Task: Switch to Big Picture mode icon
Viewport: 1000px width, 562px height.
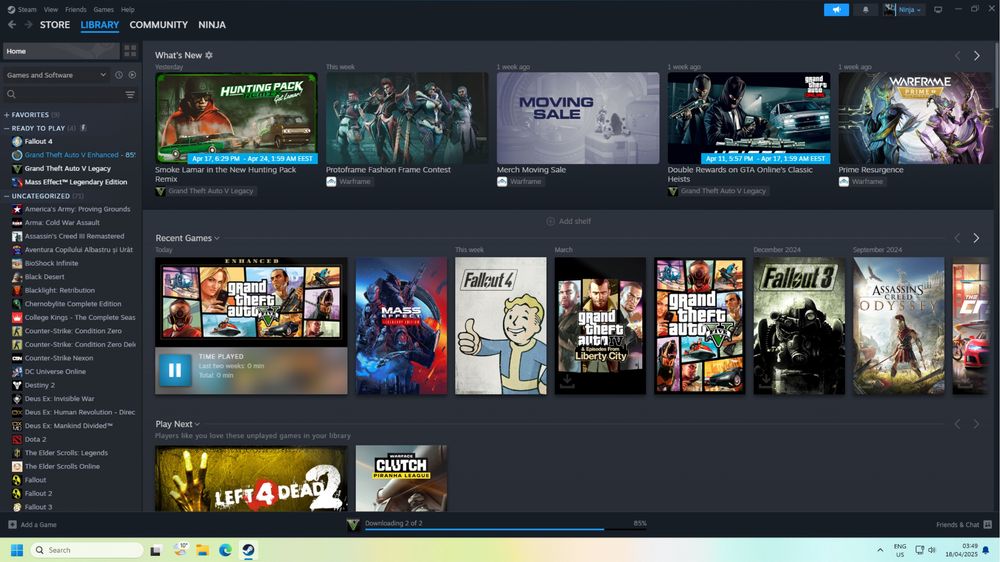Action: pos(938,10)
